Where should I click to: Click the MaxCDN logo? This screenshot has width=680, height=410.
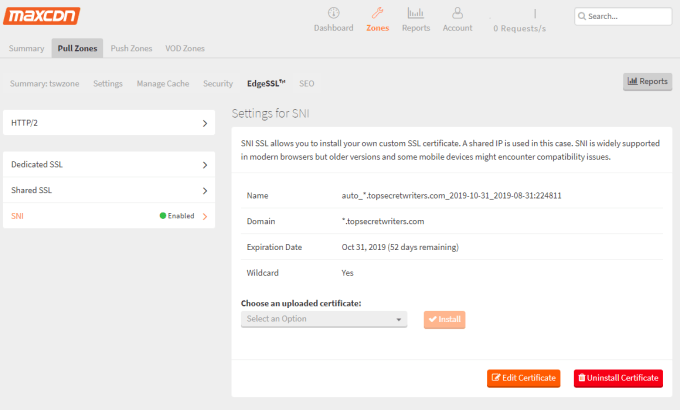(x=42, y=16)
